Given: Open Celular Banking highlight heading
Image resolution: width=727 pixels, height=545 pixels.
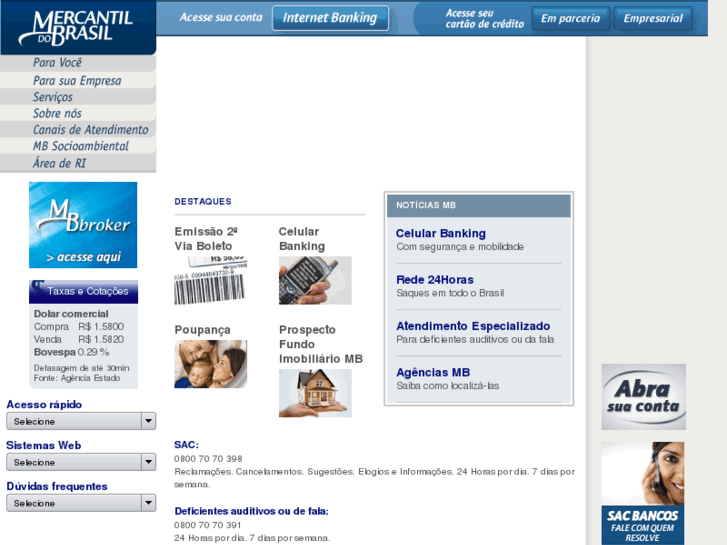Looking at the screenshot, I should (301, 238).
